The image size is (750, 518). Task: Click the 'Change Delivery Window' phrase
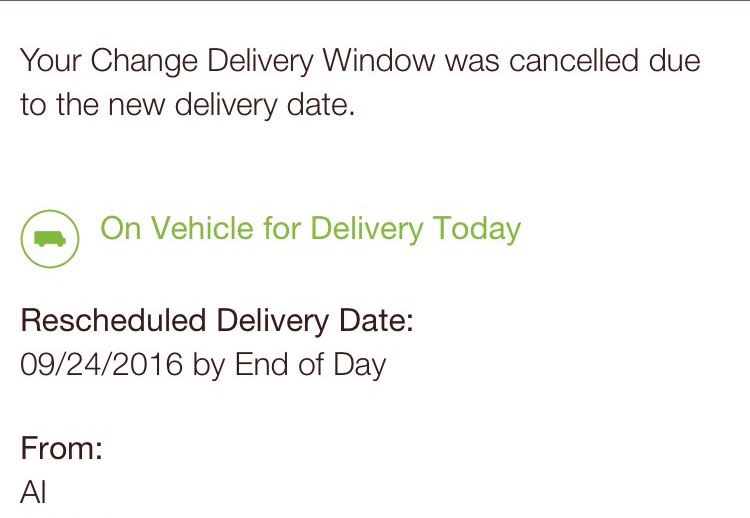[263, 61]
